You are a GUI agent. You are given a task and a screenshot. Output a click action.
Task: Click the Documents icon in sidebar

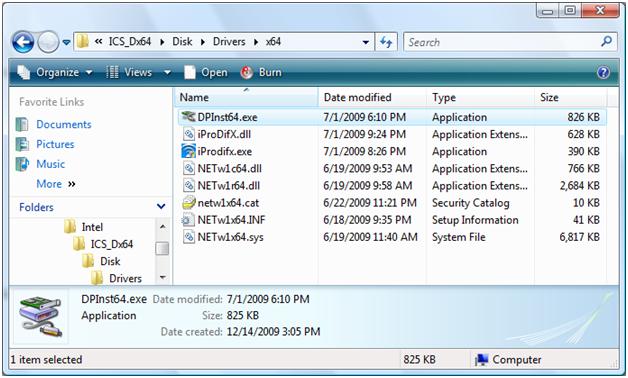[22, 125]
